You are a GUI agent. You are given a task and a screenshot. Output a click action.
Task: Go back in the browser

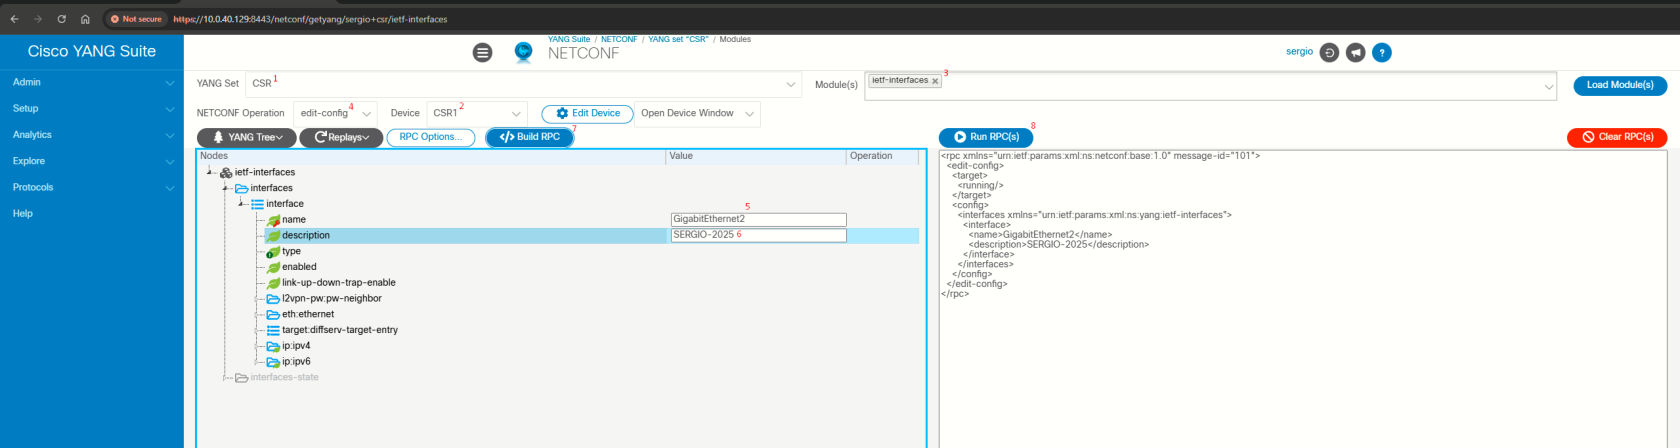coord(14,19)
